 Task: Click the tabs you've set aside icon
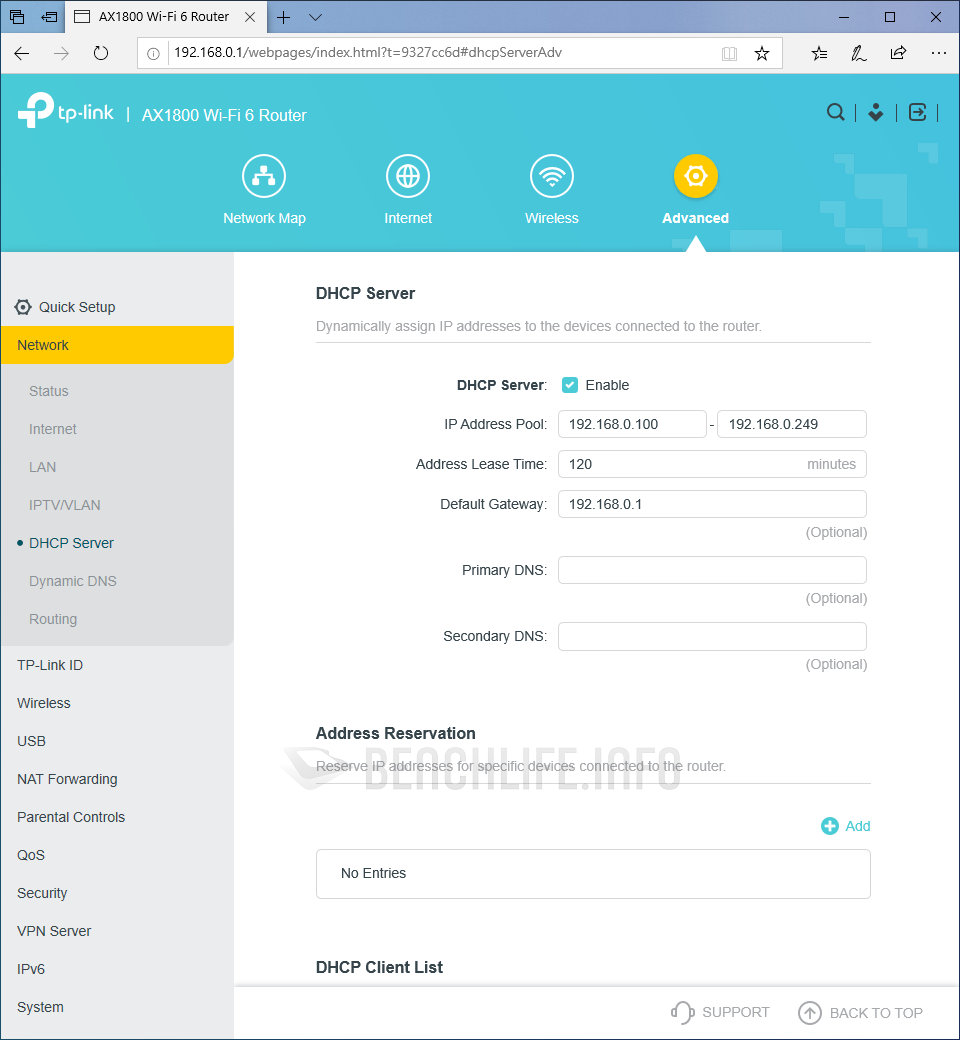pos(17,17)
